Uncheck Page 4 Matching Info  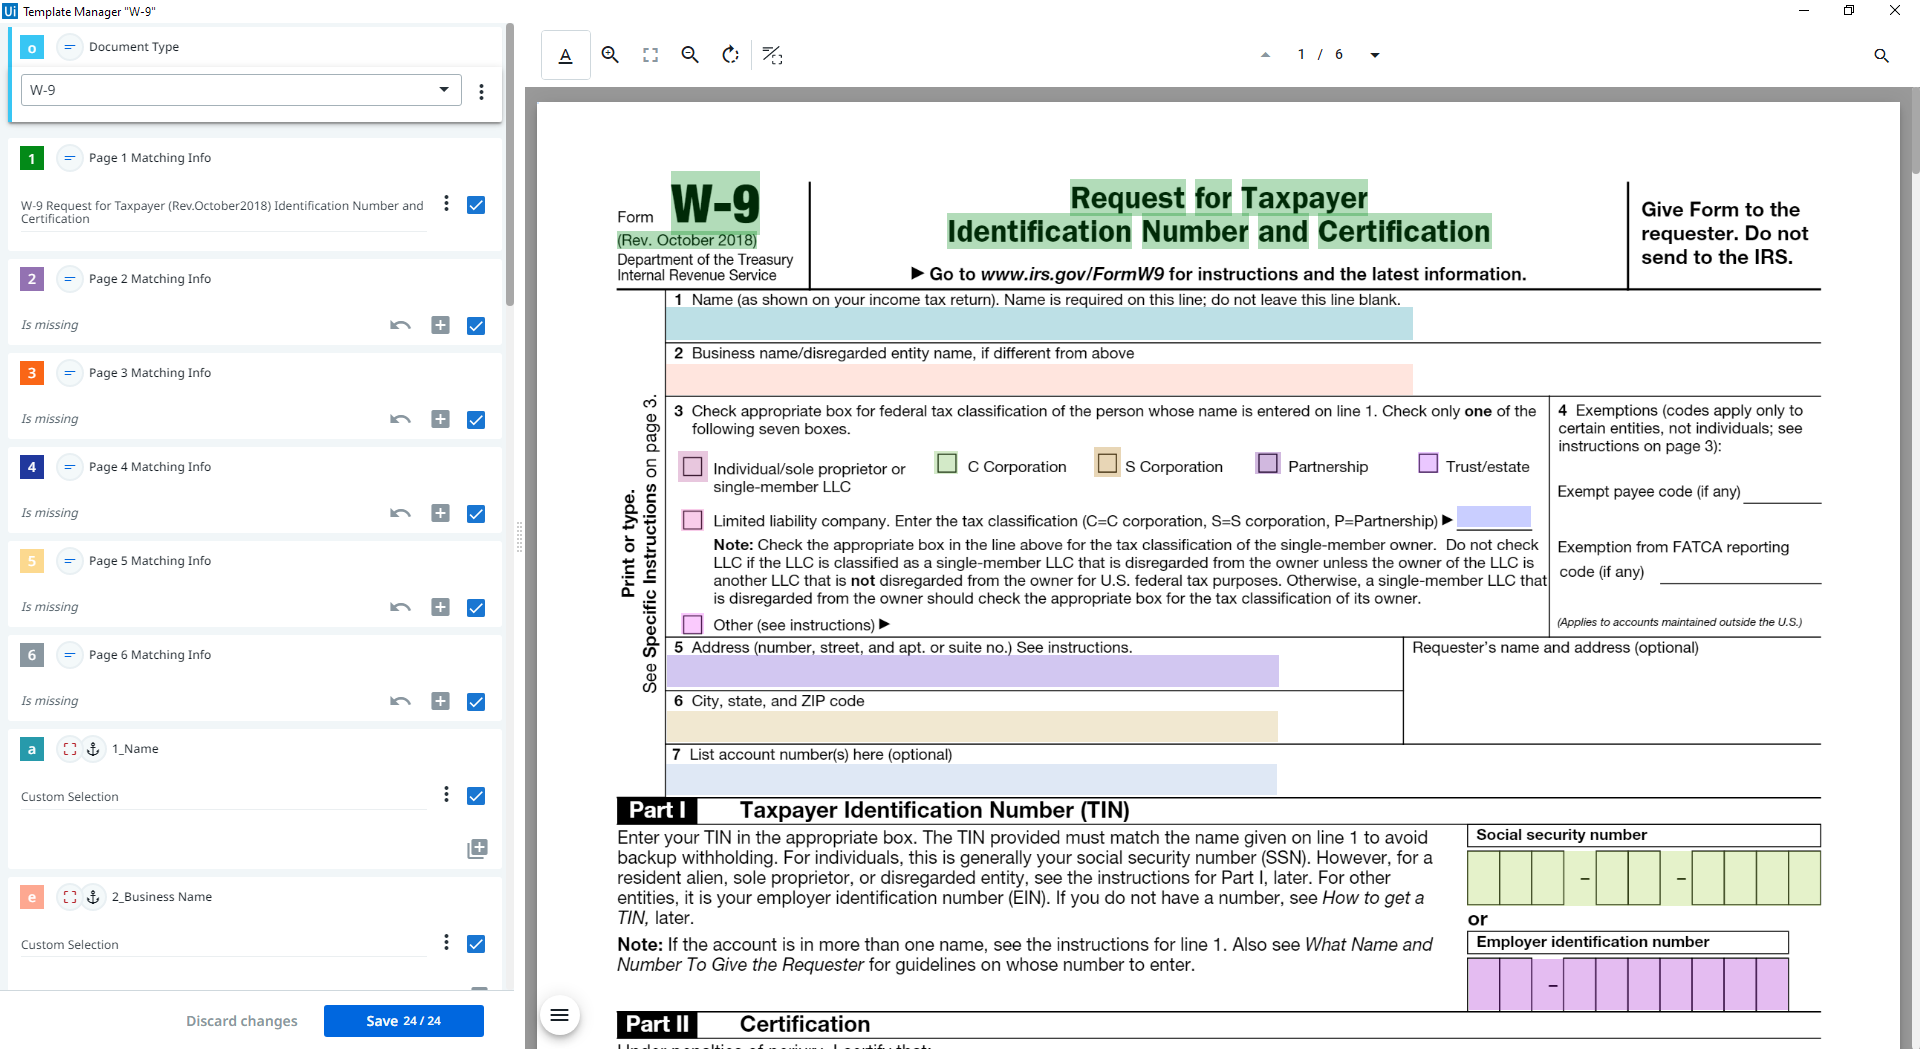click(476, 513)
